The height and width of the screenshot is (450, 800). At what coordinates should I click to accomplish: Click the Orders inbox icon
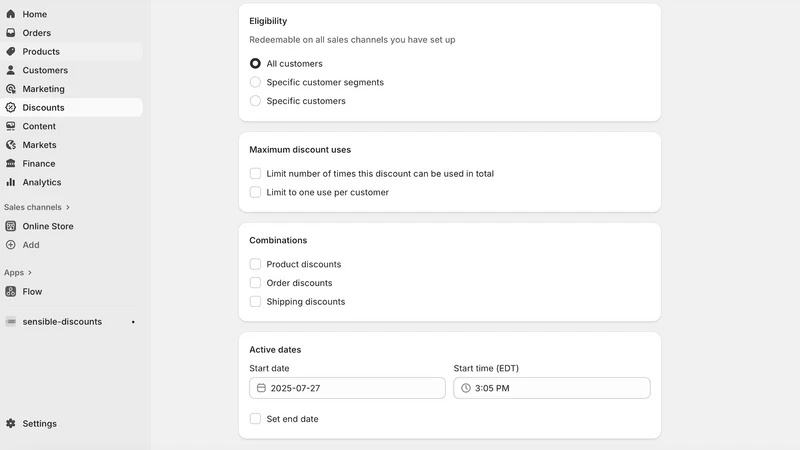(11, 33)
